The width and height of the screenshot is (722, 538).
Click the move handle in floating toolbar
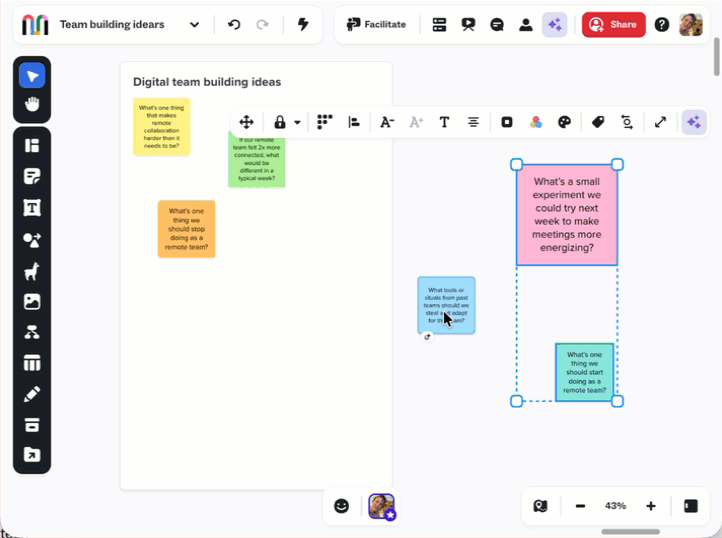247,122
